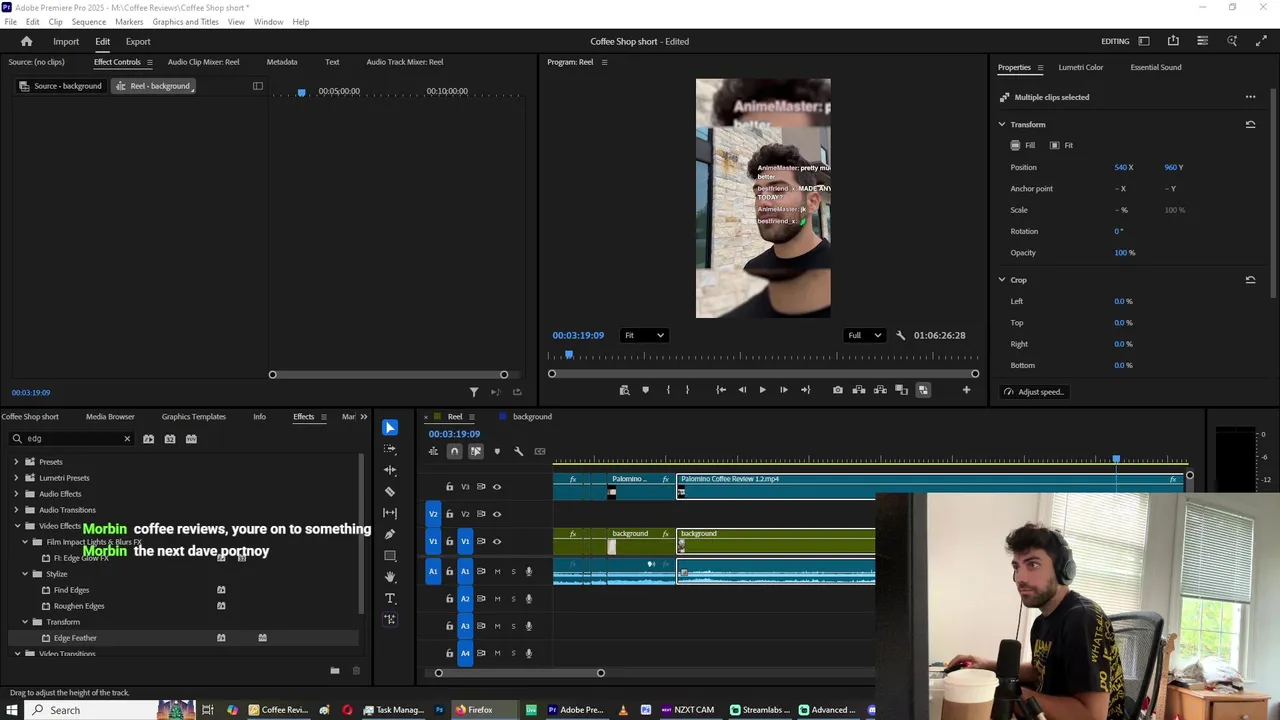Open the Program monitor Fit zoom dropdown
This screenshot has height=720, width=1280.
(x=643, y=336)
